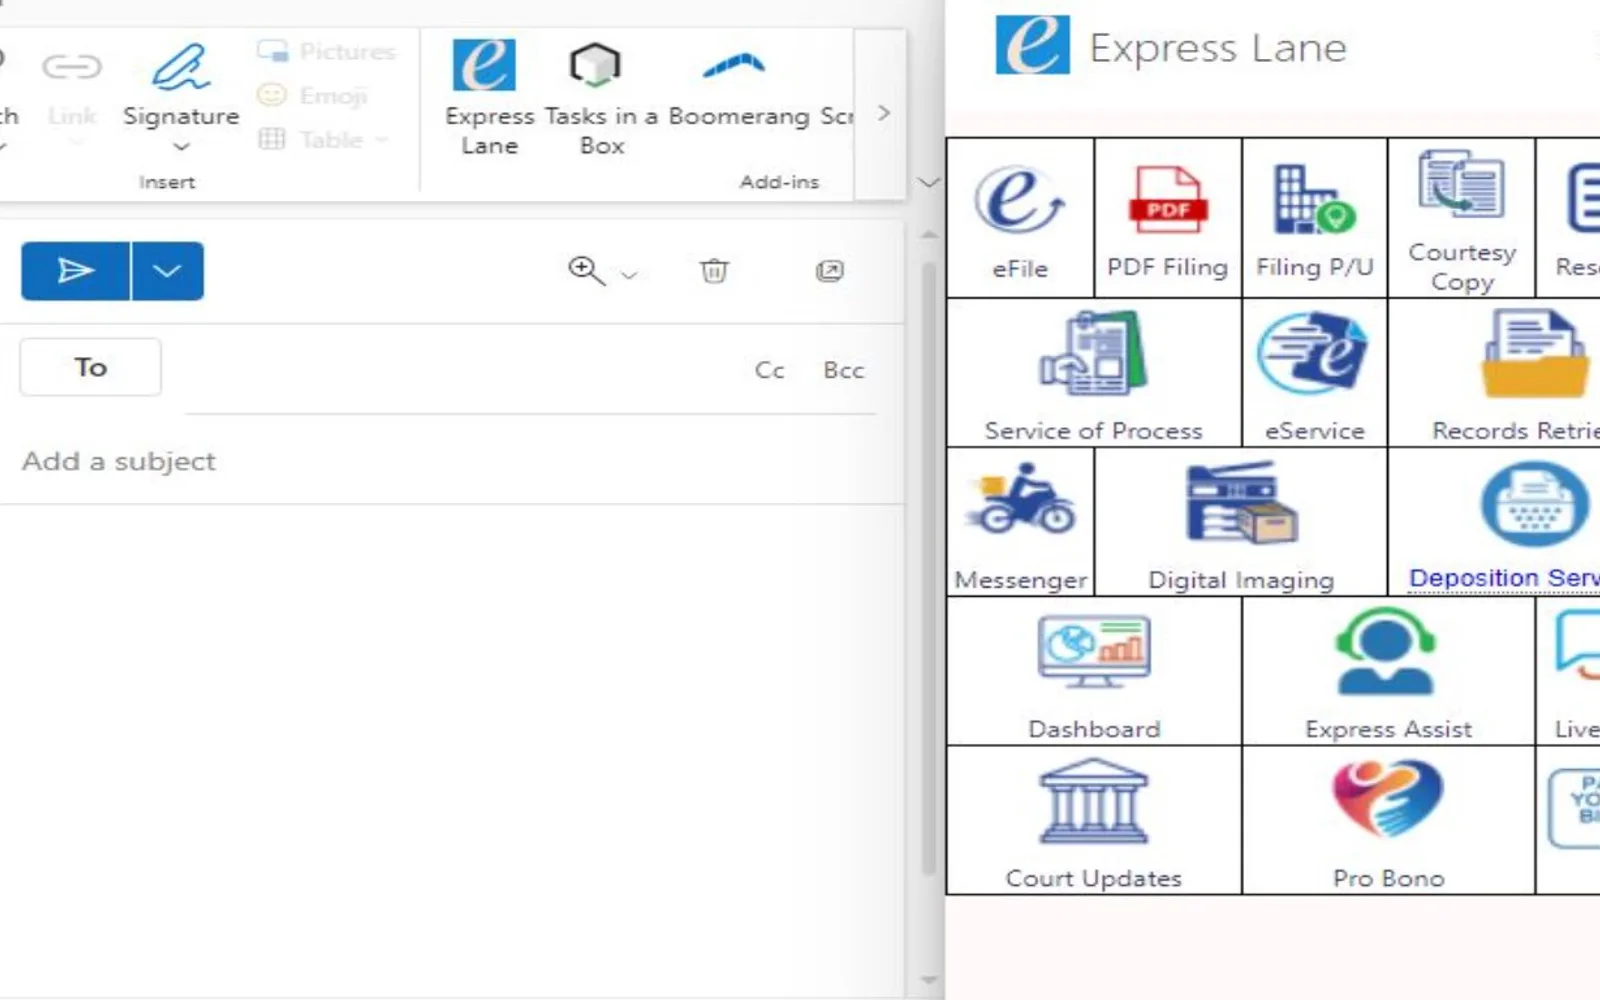The height and width of the screenshot is (1000, 1600).
Task: Open zoom level dropdown arrow
Action: coord(629,274)
